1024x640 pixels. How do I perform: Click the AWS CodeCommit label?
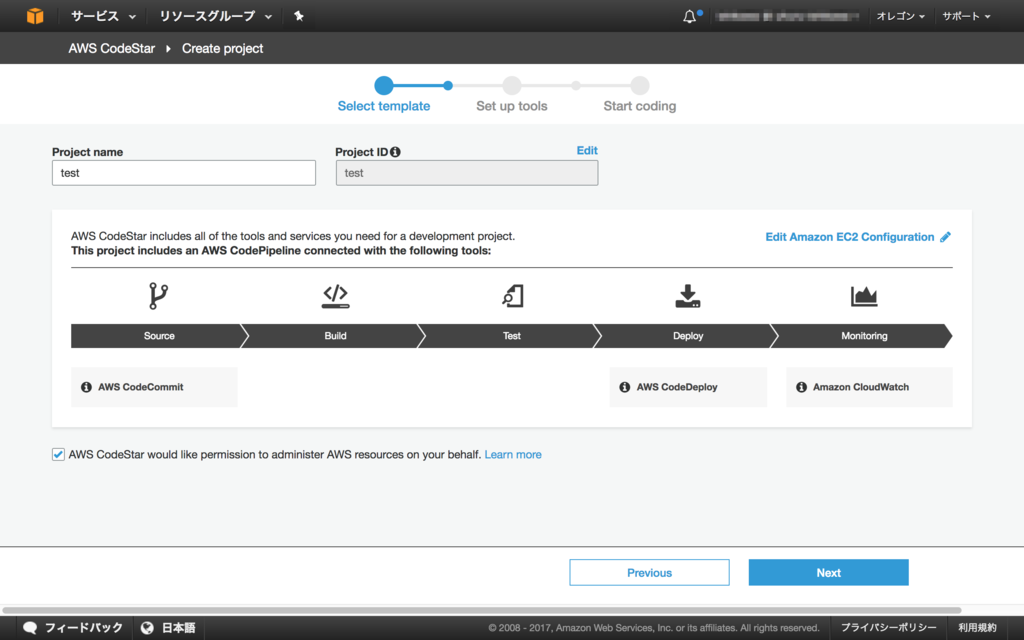[x=140, y=387]
